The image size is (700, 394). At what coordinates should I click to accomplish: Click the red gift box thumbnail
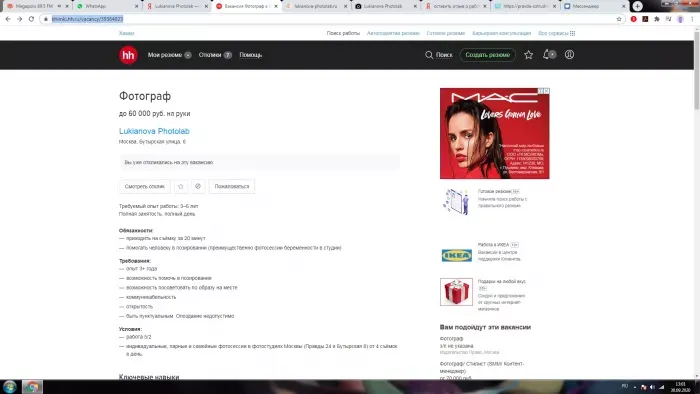(456, 292)
